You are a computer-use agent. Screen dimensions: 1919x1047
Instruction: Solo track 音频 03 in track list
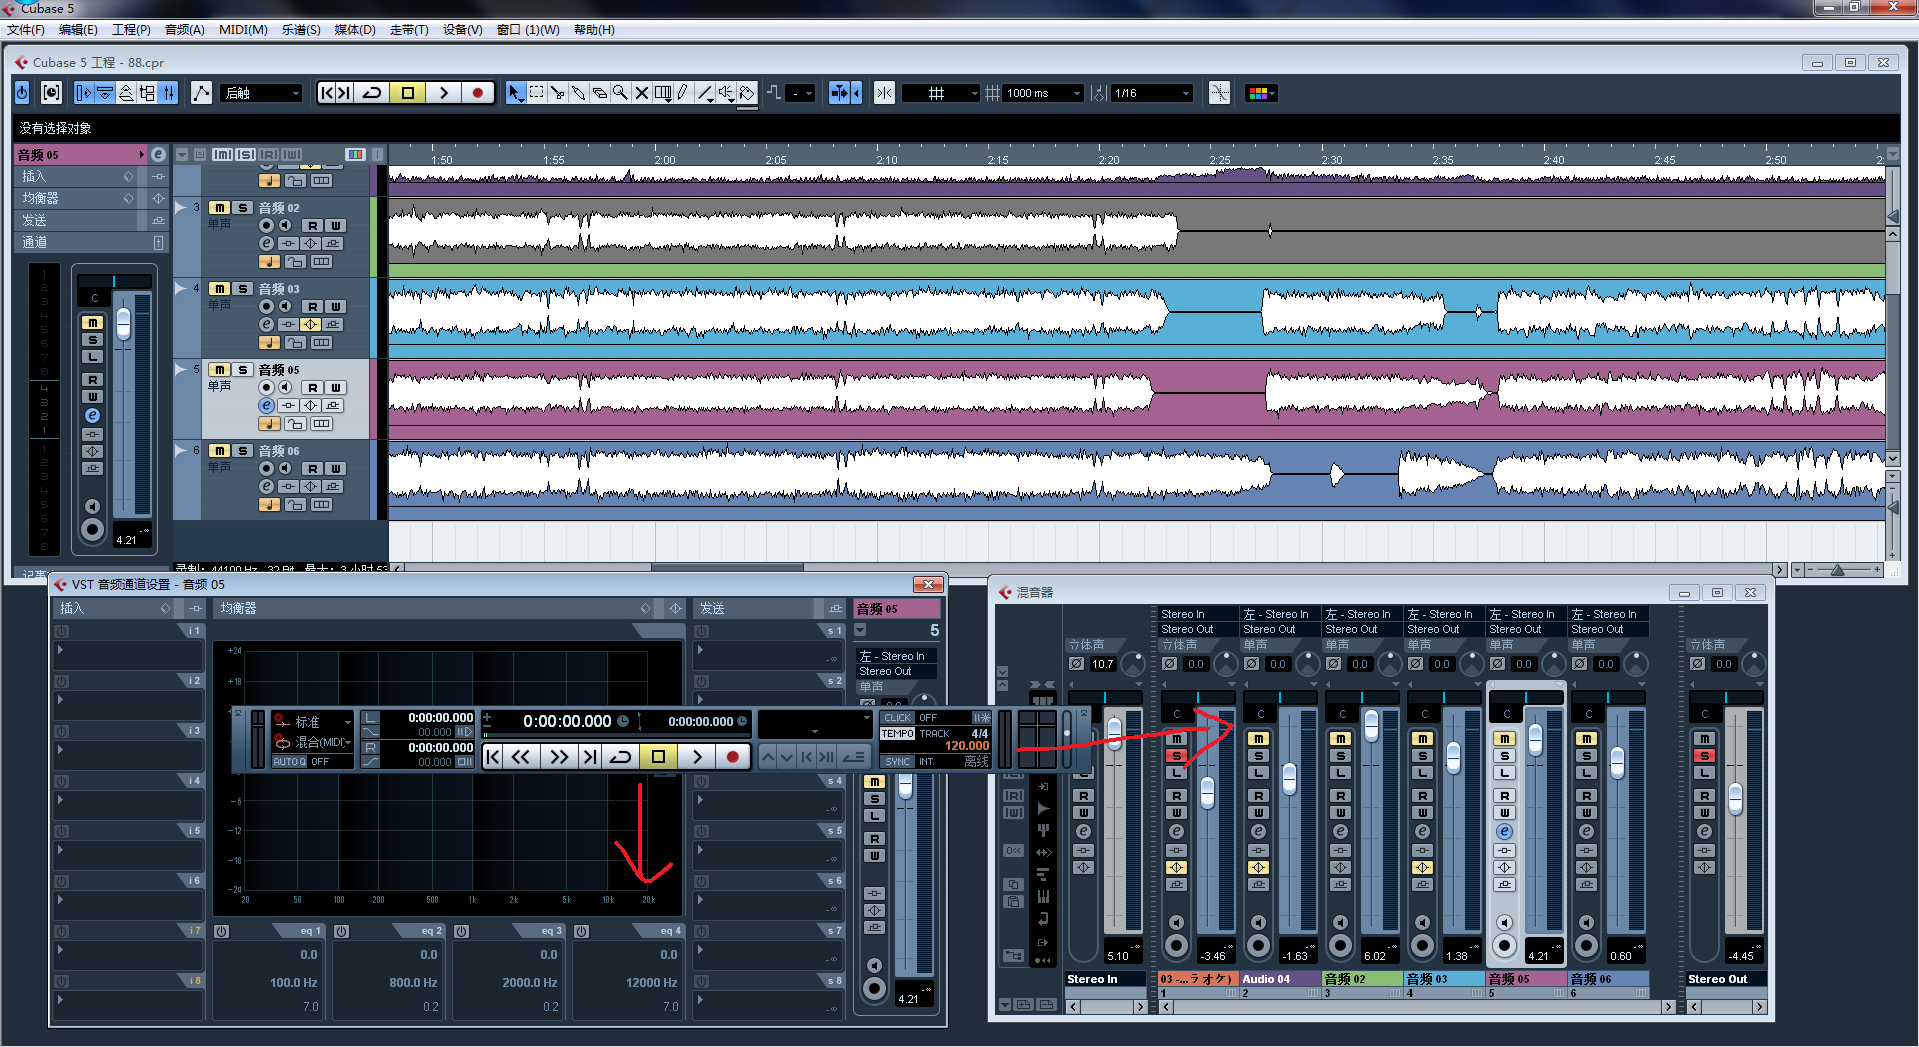point(243,289)
